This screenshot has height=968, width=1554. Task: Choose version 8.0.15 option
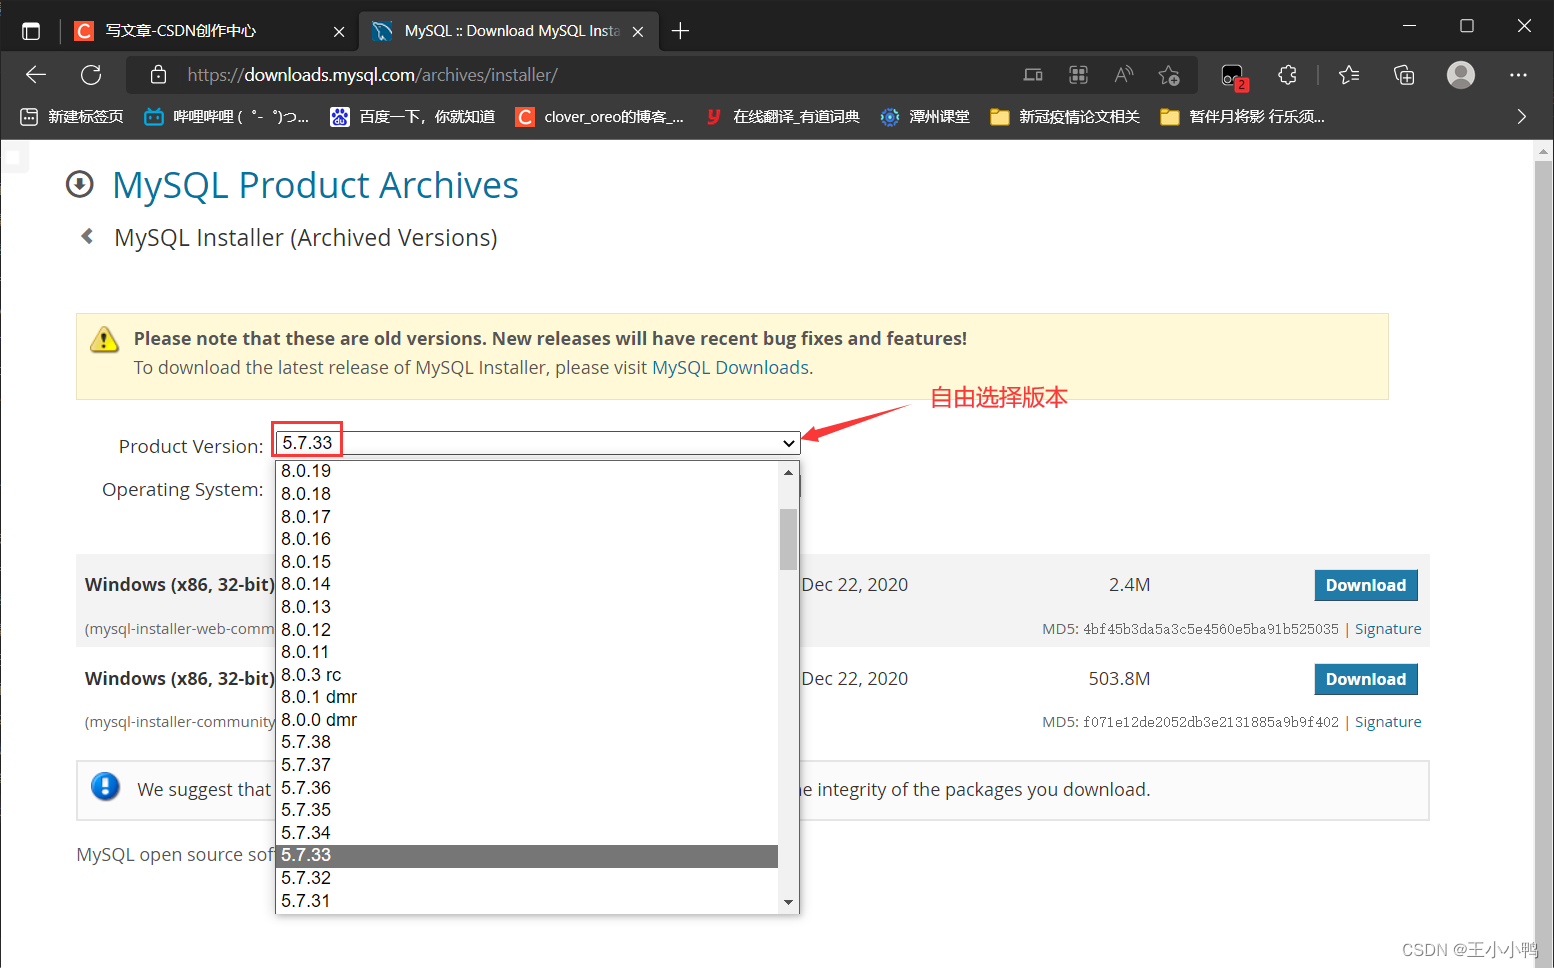point(527,562)
